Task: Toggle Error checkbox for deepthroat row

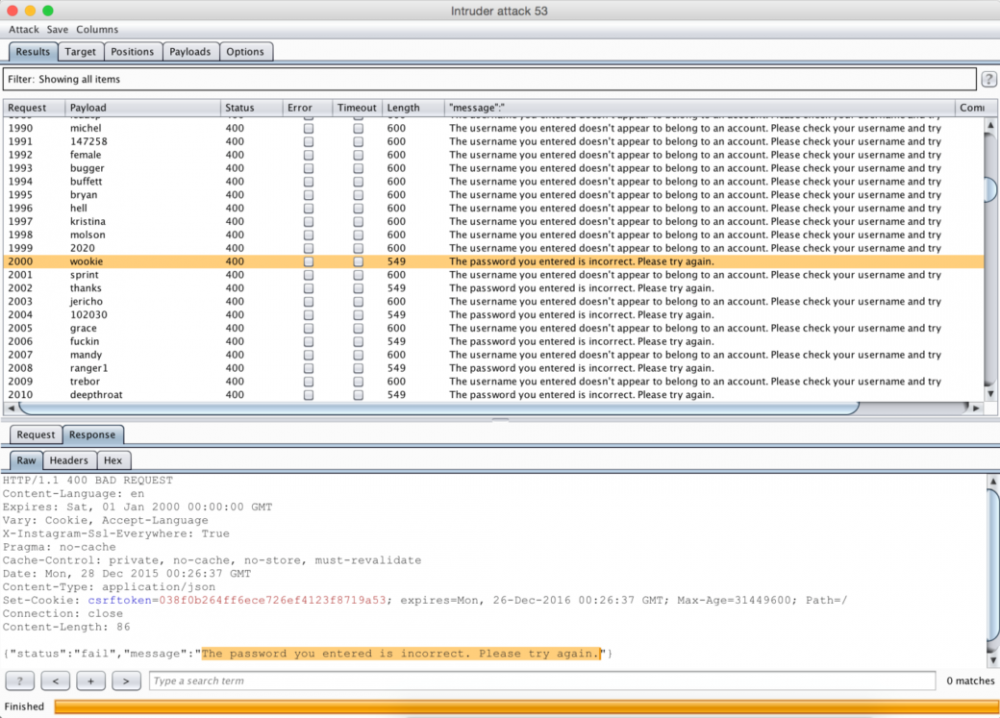Action: pos(308,395)
